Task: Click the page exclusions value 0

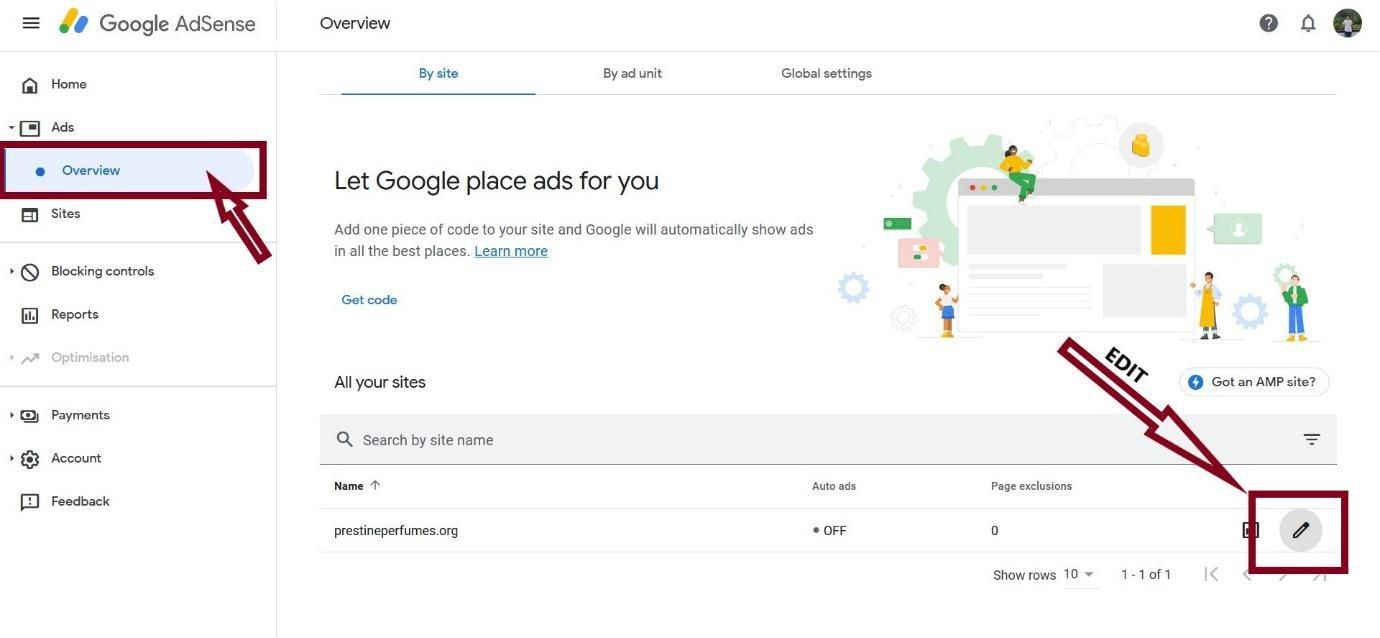Action: pos(994,531)
